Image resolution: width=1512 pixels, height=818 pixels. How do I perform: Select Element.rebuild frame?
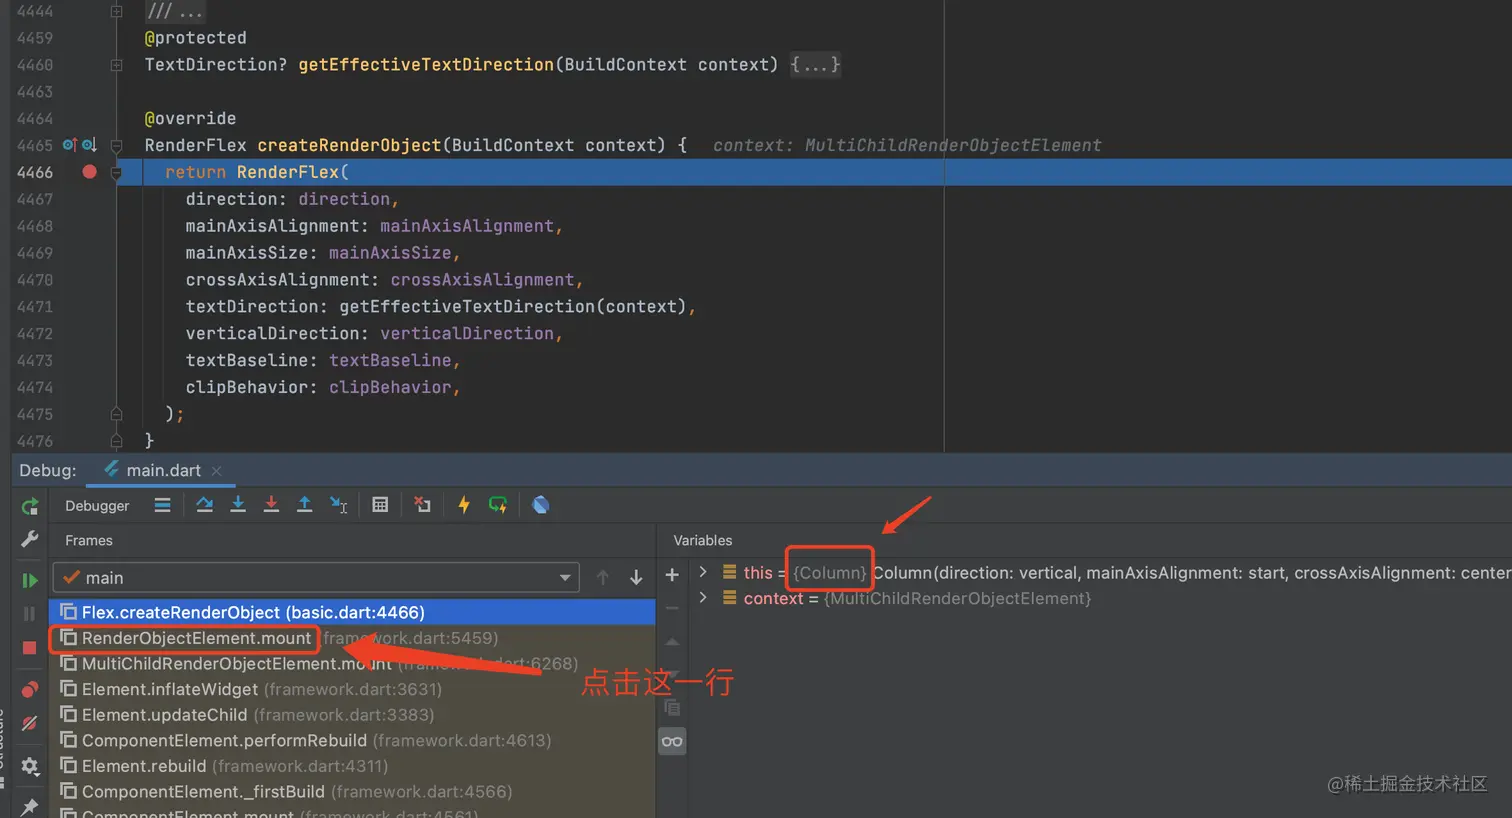point(352,766)
